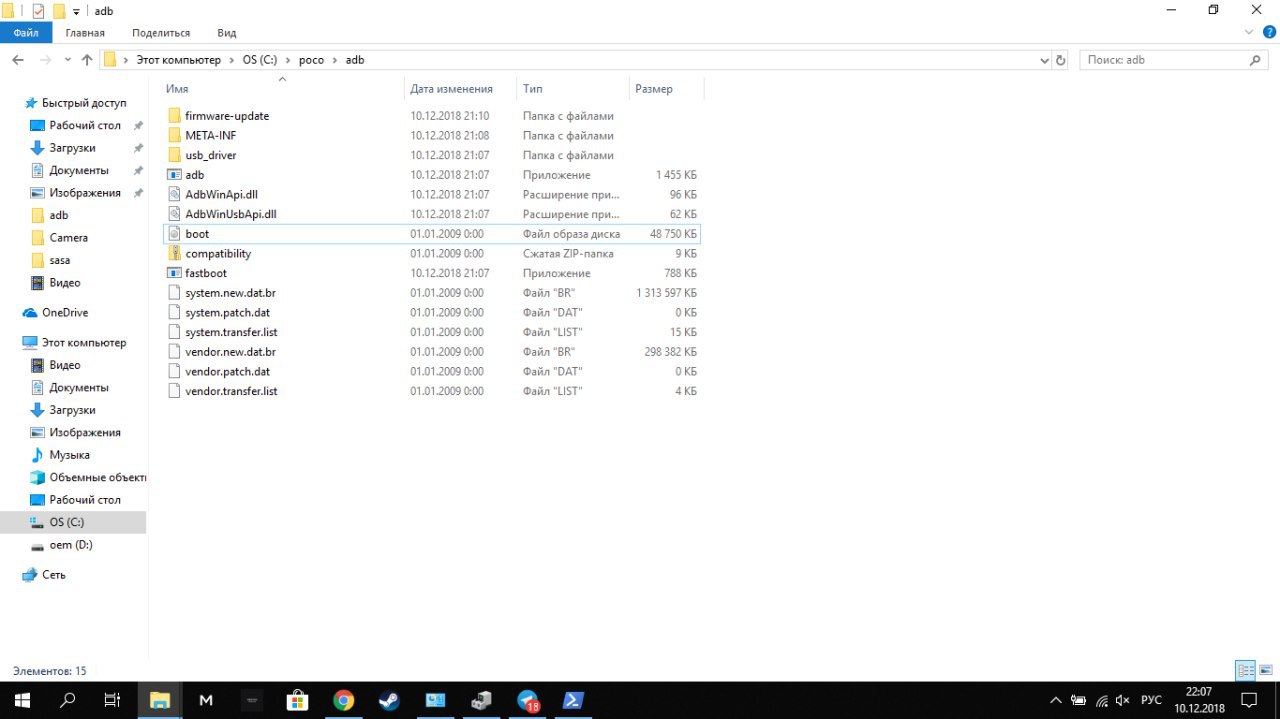The height and width of the screenshot is (719, 1280).
Task: Expand chevron after OS (C:) in path
Action: 288,60
